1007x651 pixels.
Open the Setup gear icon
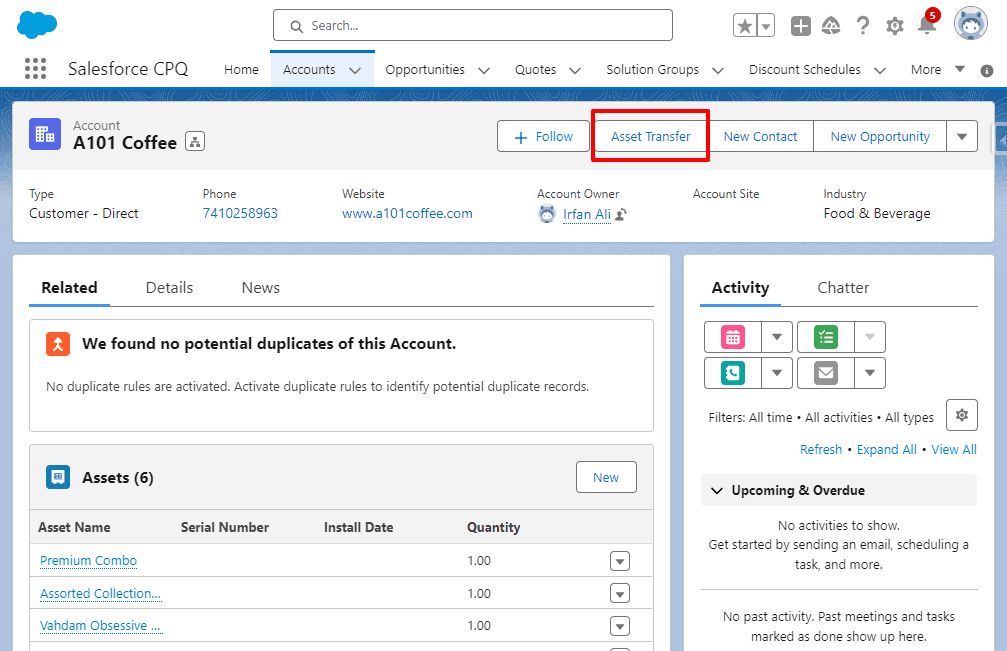tap(895, 26)
